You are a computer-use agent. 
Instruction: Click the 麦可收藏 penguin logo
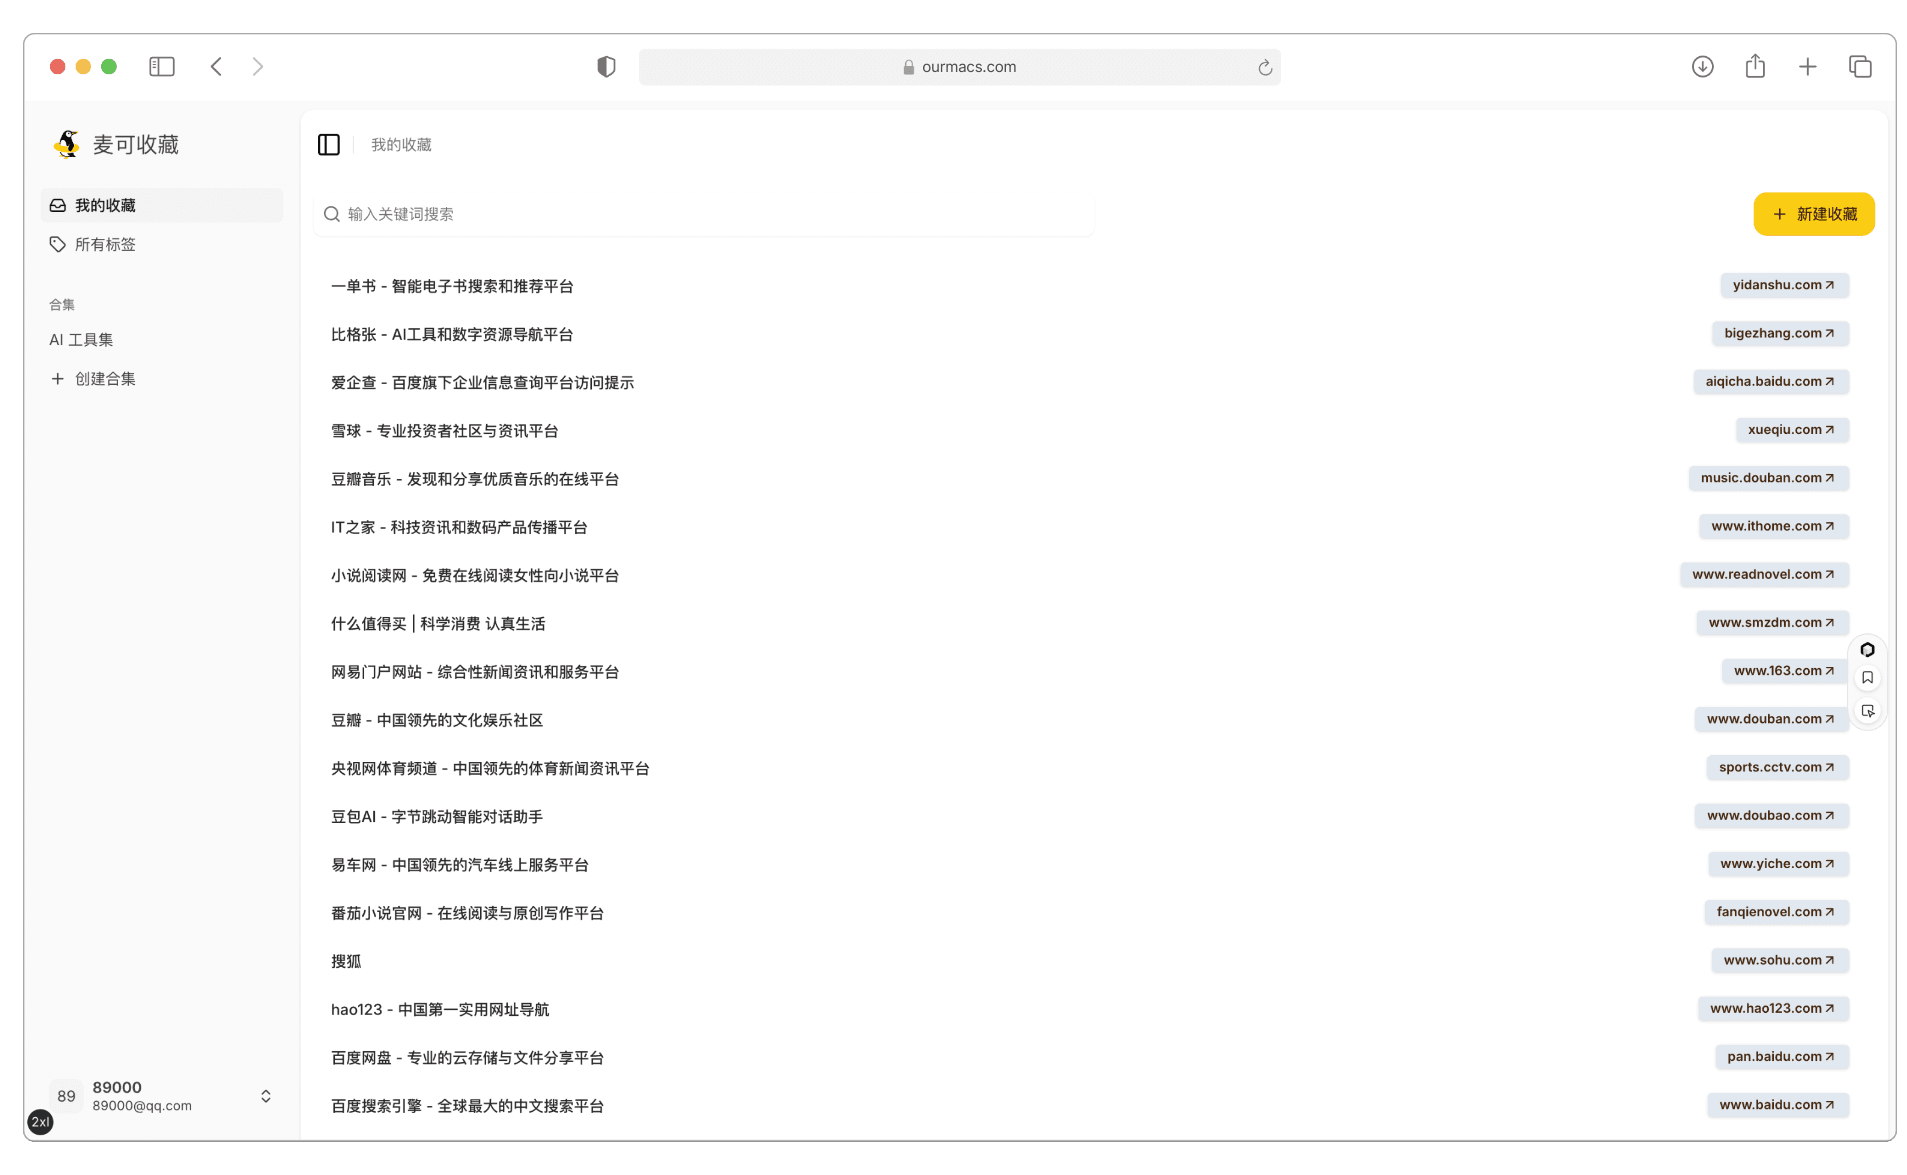[x=67, y=144]
